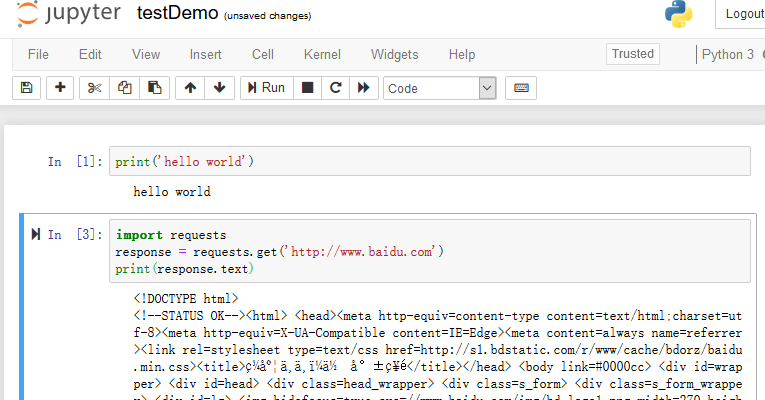
Task: Restart the kernel with circular arrow icon
Action: [336, 88]
